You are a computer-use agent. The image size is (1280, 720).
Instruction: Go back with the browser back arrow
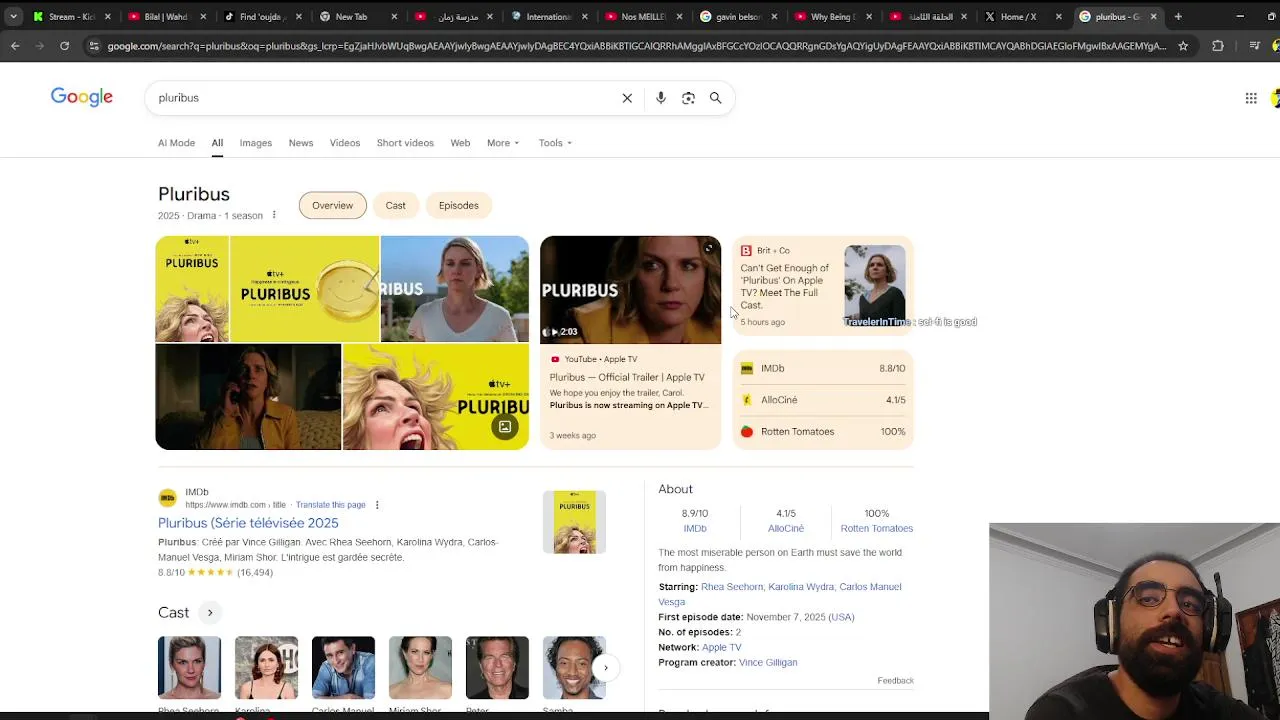(15, 46)
